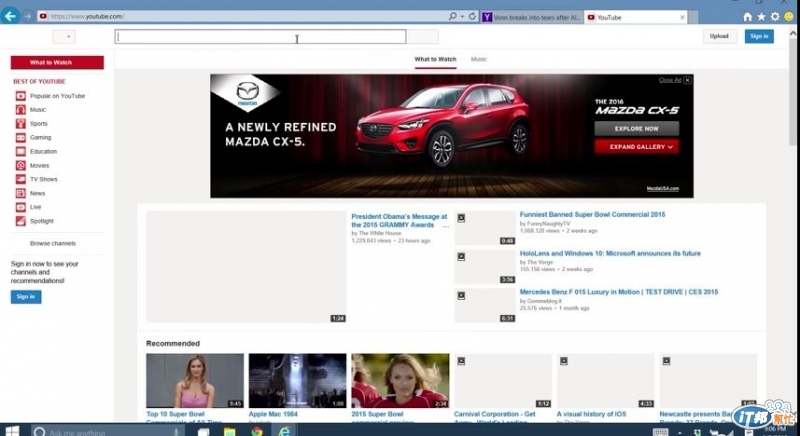Screen dimensions: 800x436
Task: Click the browser forward arrow
Action: (x=28, y=16)
